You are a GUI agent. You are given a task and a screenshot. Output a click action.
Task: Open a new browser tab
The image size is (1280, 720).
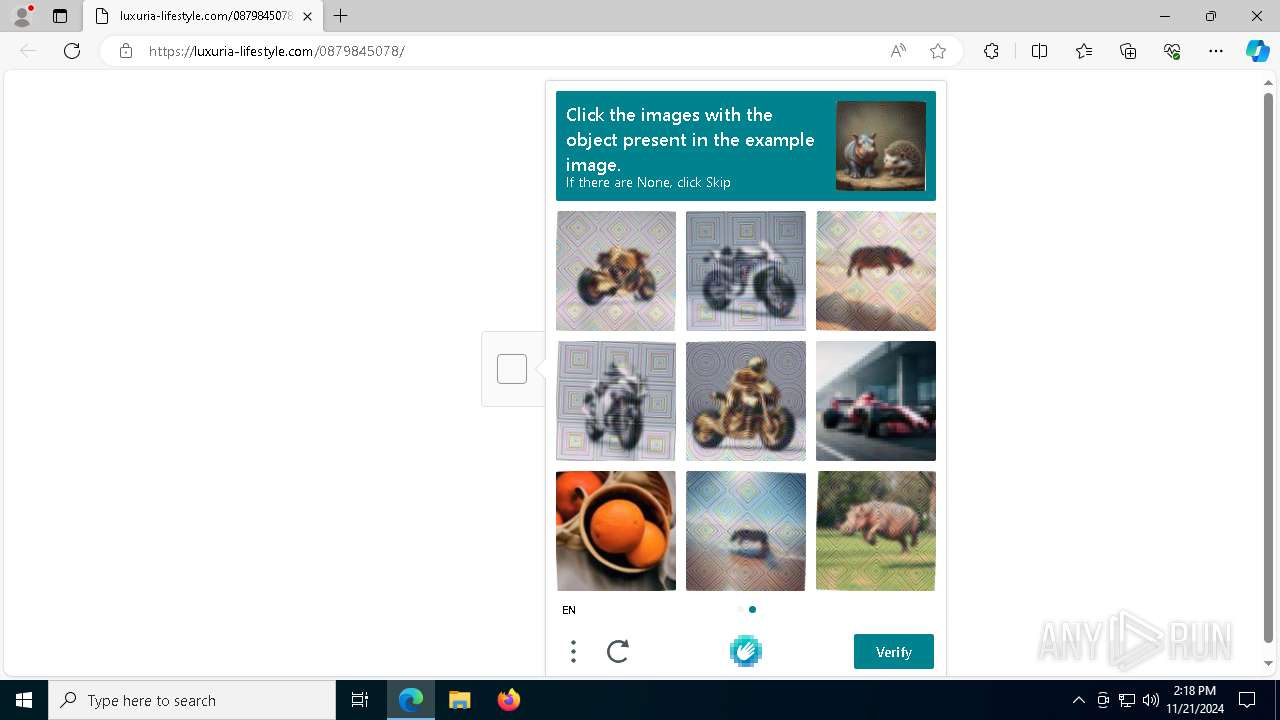pos(341,16)
